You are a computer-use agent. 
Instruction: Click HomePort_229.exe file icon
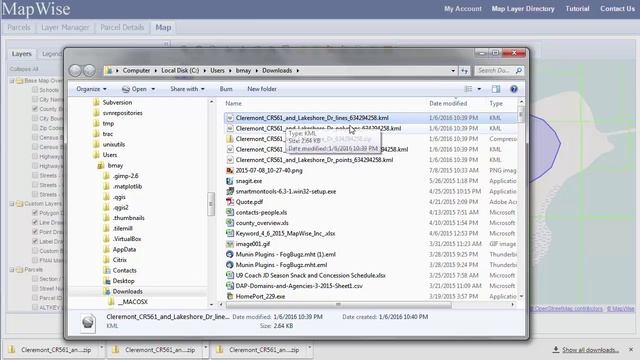click(230, 296)
